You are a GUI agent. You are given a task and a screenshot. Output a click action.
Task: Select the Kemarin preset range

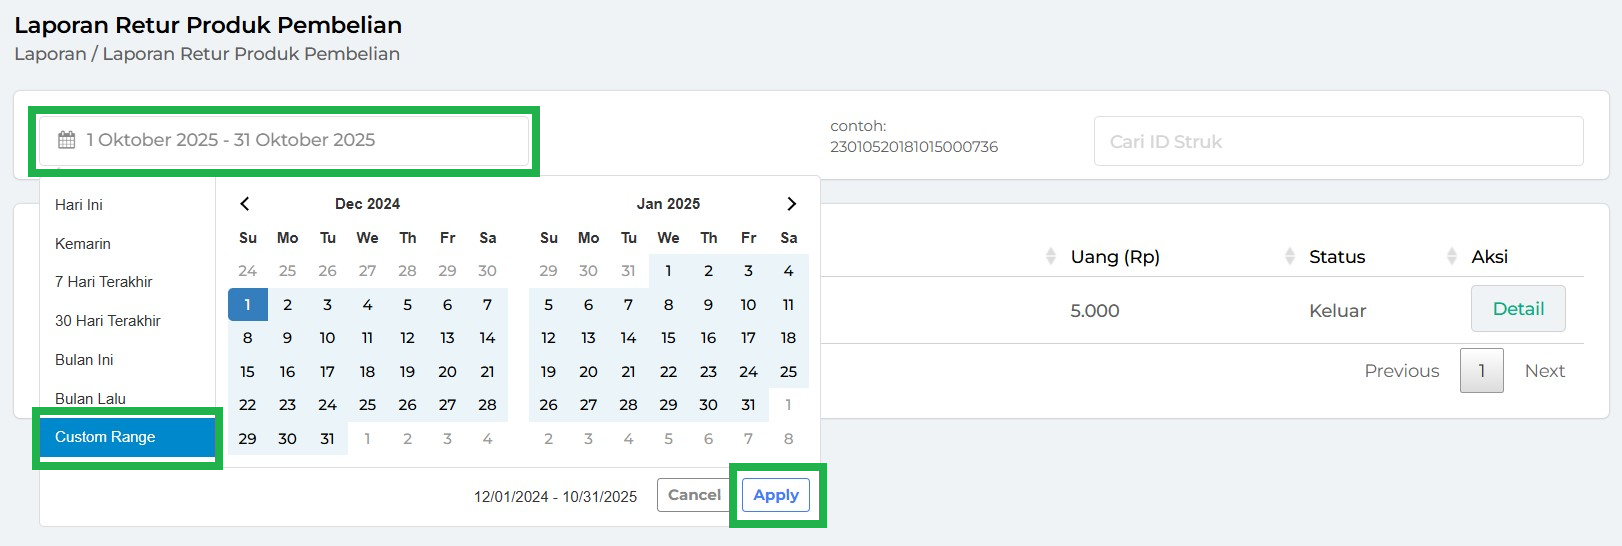pos(83,244)
